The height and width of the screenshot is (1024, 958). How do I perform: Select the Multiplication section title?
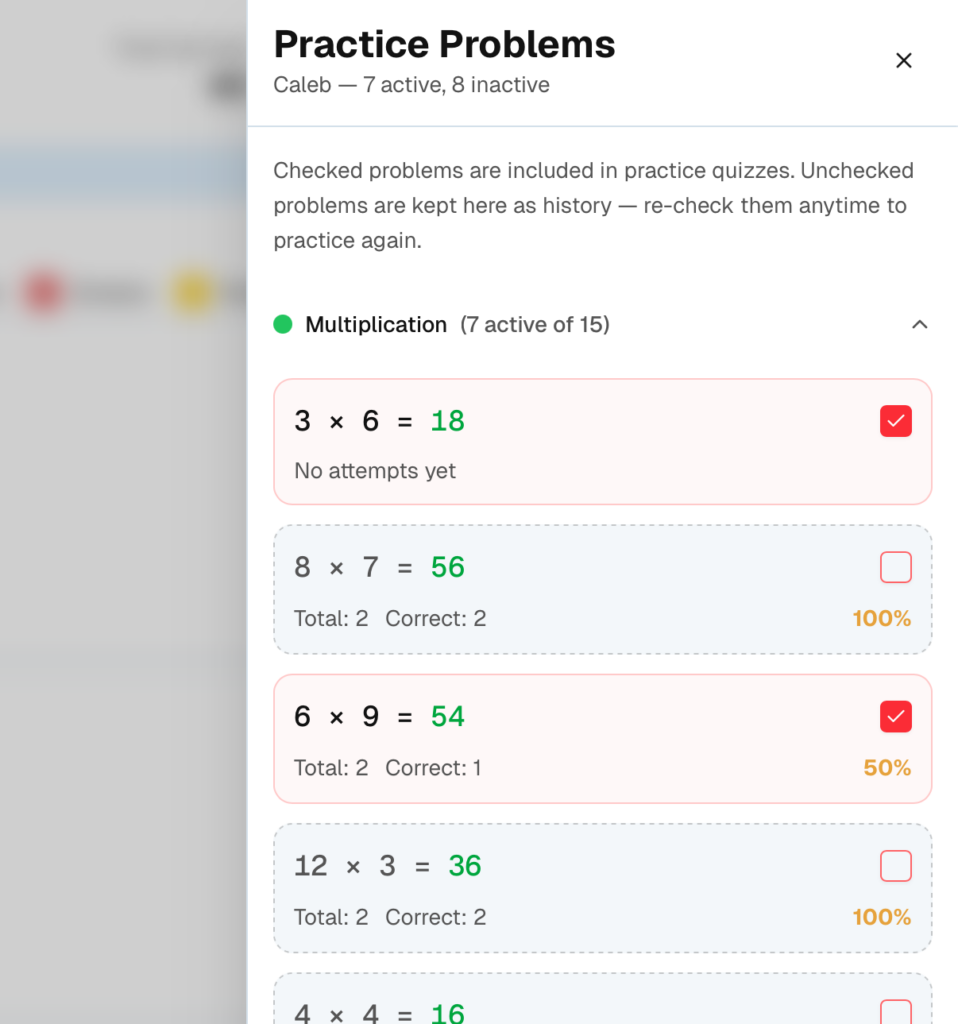(376, 325)
